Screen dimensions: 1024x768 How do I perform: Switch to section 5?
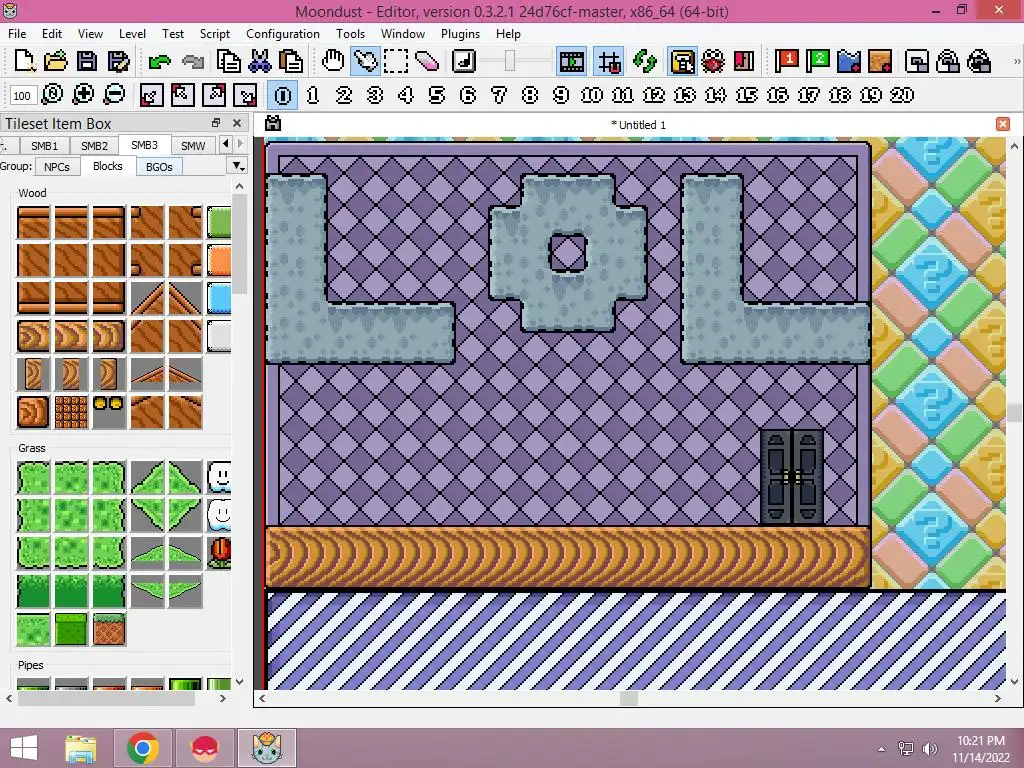[x=437, y=95]
